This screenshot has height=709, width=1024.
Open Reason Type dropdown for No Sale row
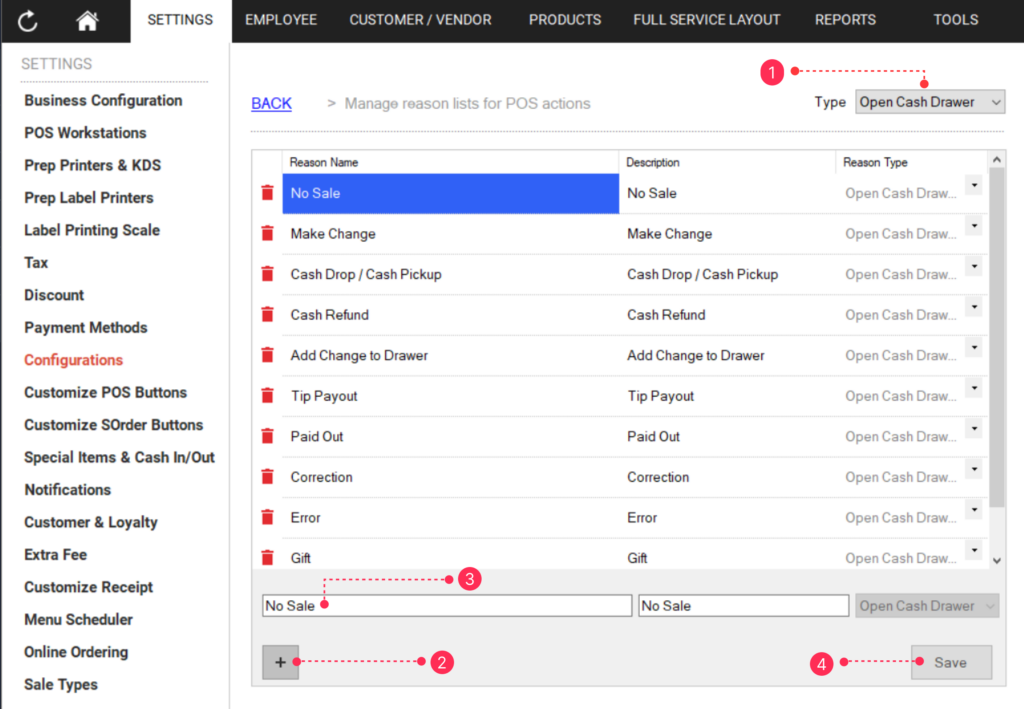[974, 185]
